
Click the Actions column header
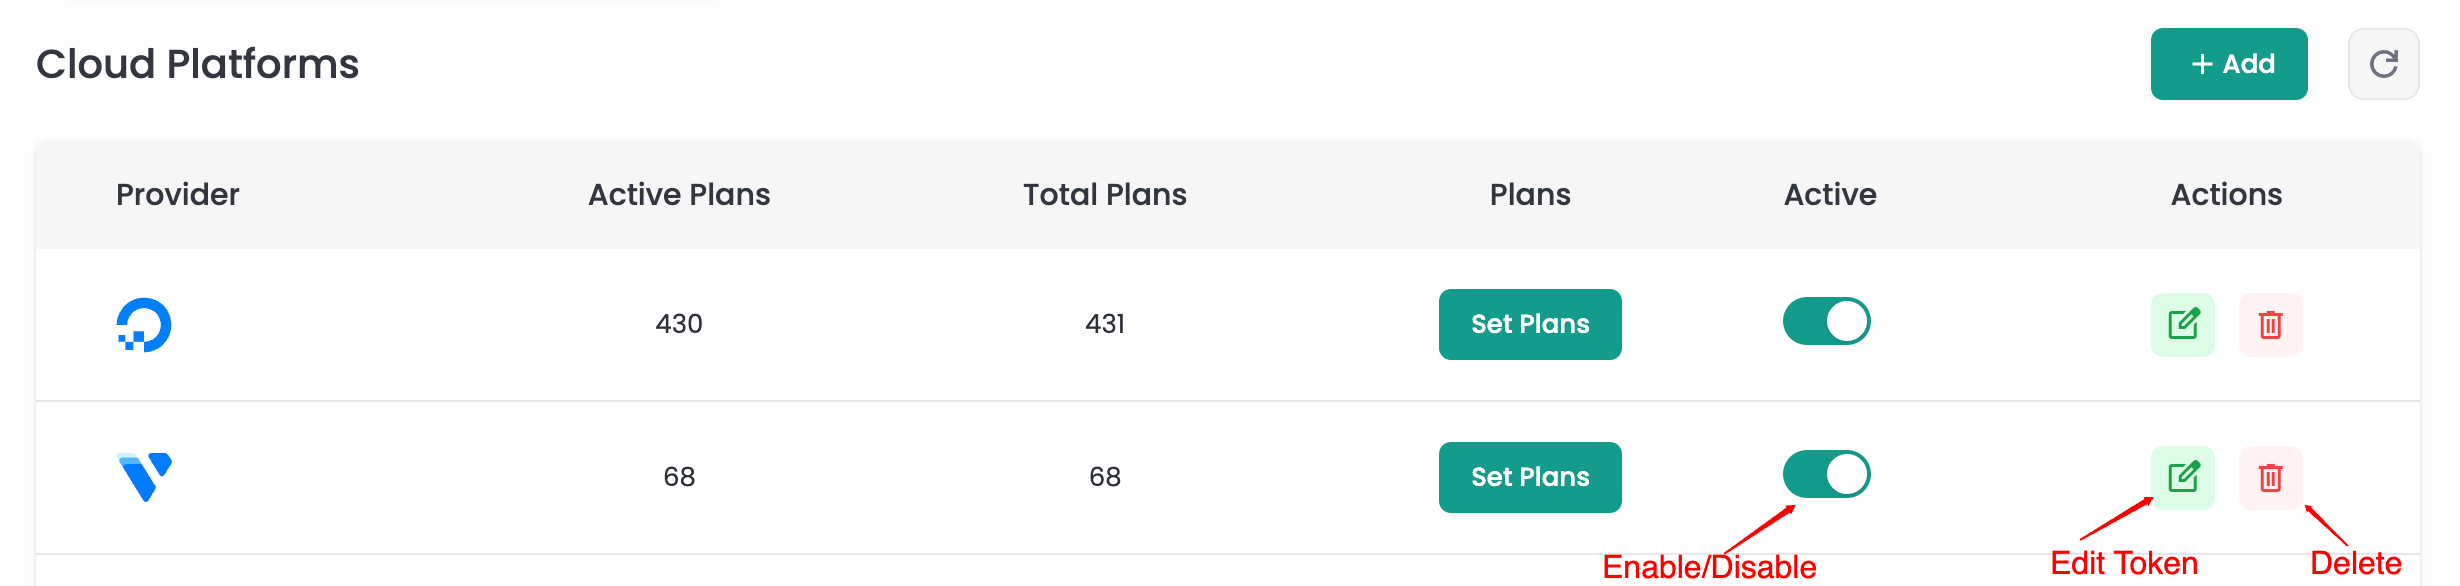[2226, 194]
